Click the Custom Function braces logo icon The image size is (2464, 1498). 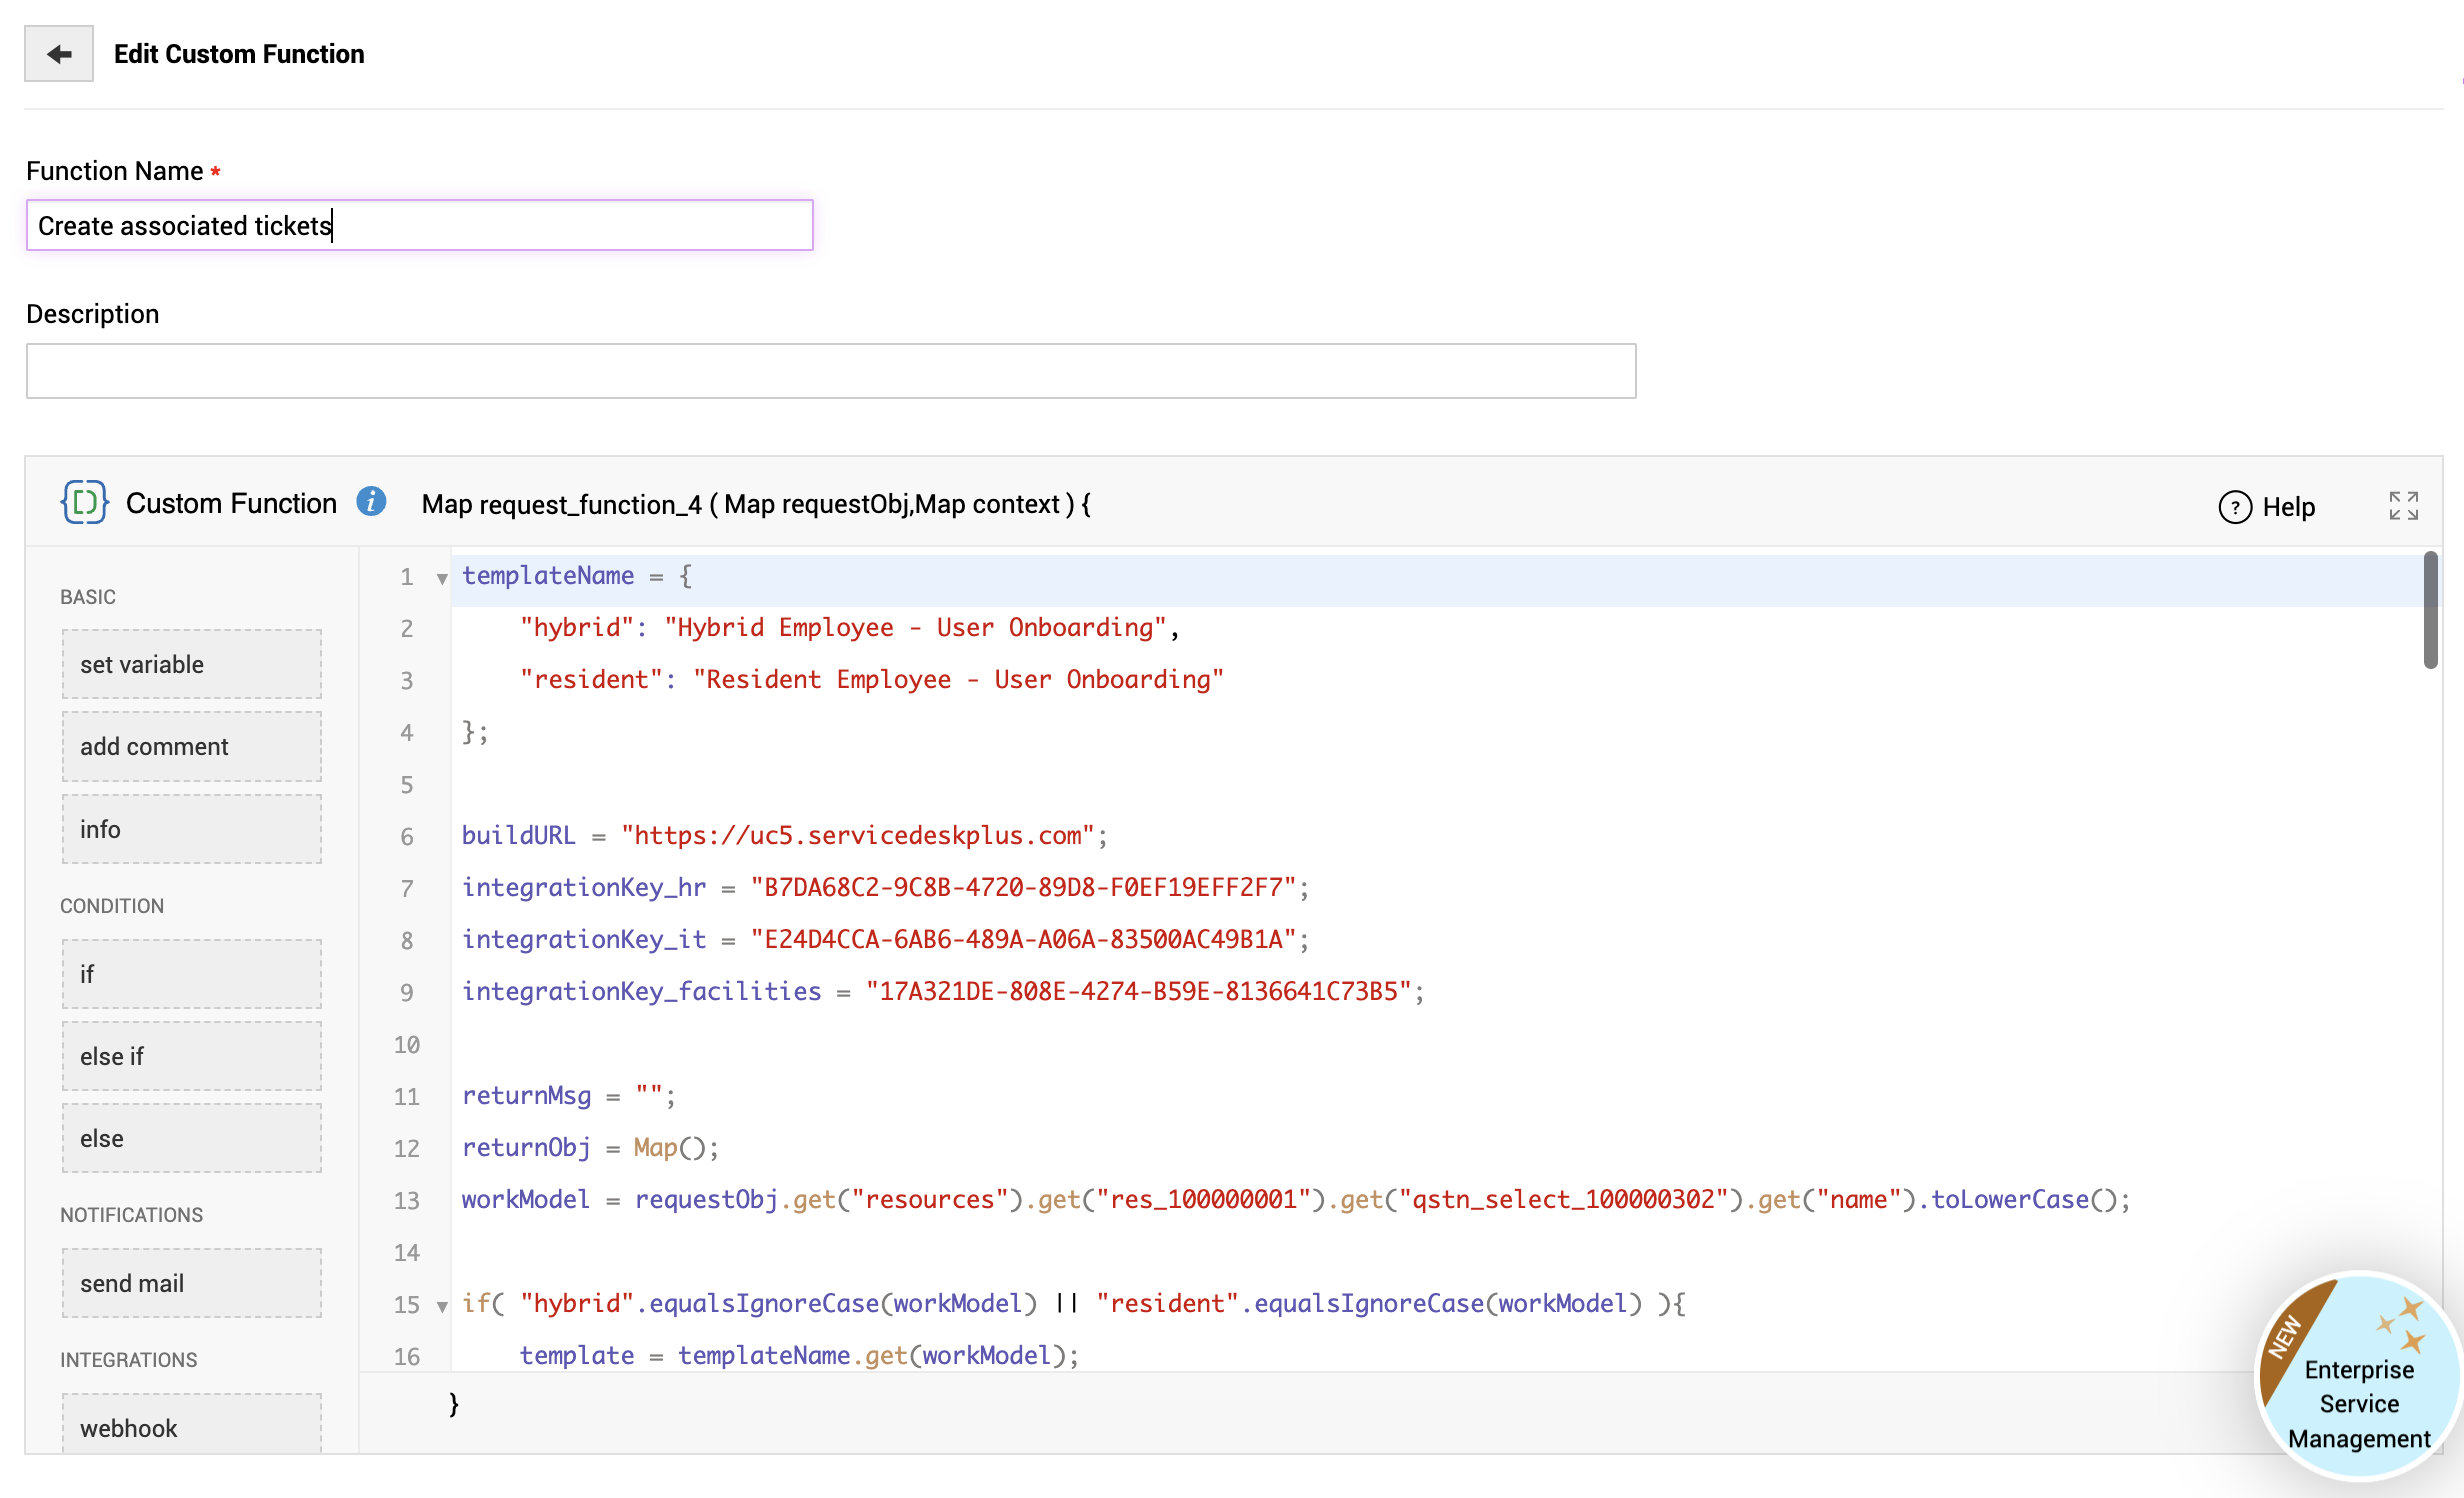point(84,502)
